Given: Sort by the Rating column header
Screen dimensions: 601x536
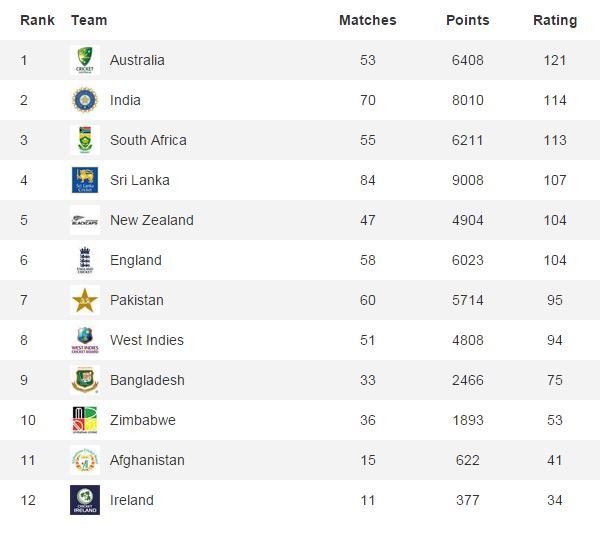Looking at the screenshot, I should tap(555, 20).
